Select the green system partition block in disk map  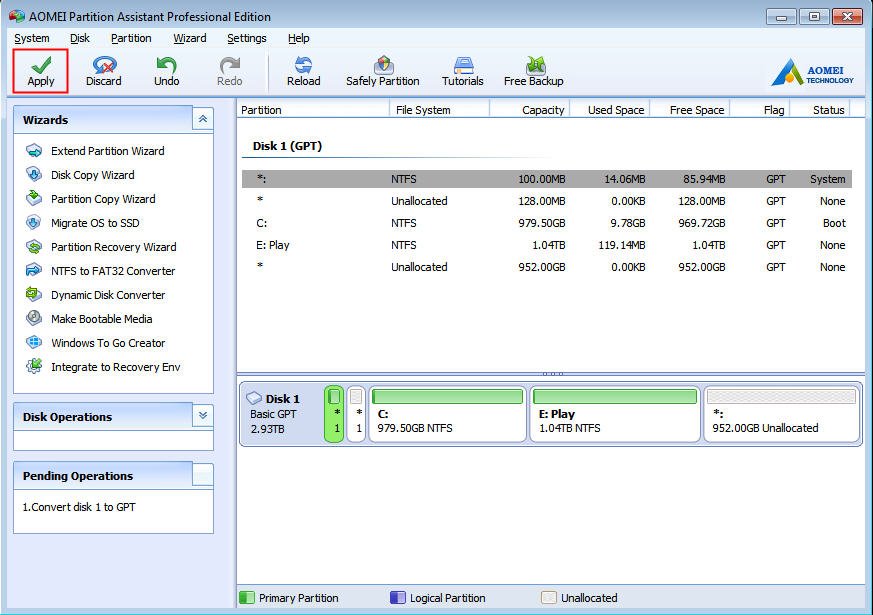click(334, 414)
